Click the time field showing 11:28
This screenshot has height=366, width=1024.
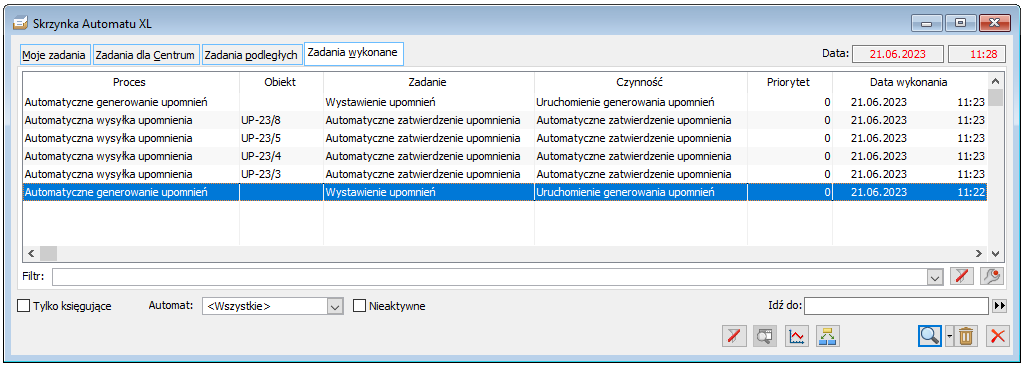tap(977, 54)
